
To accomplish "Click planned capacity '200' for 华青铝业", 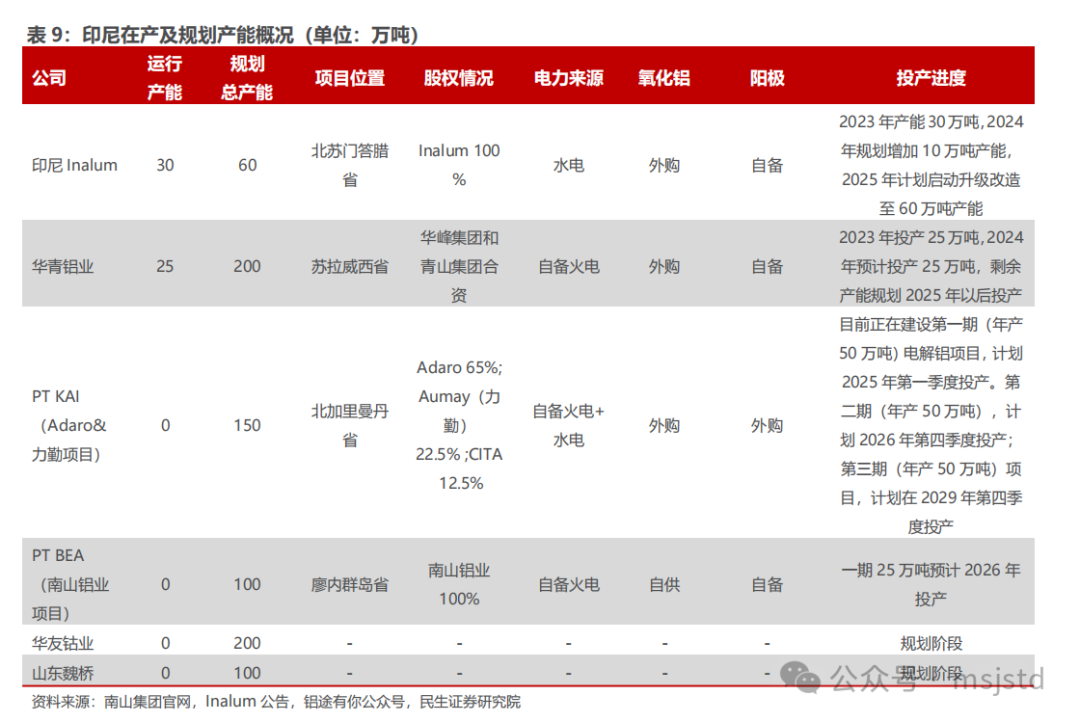I will pyautogui.click(x=247, y=267).
